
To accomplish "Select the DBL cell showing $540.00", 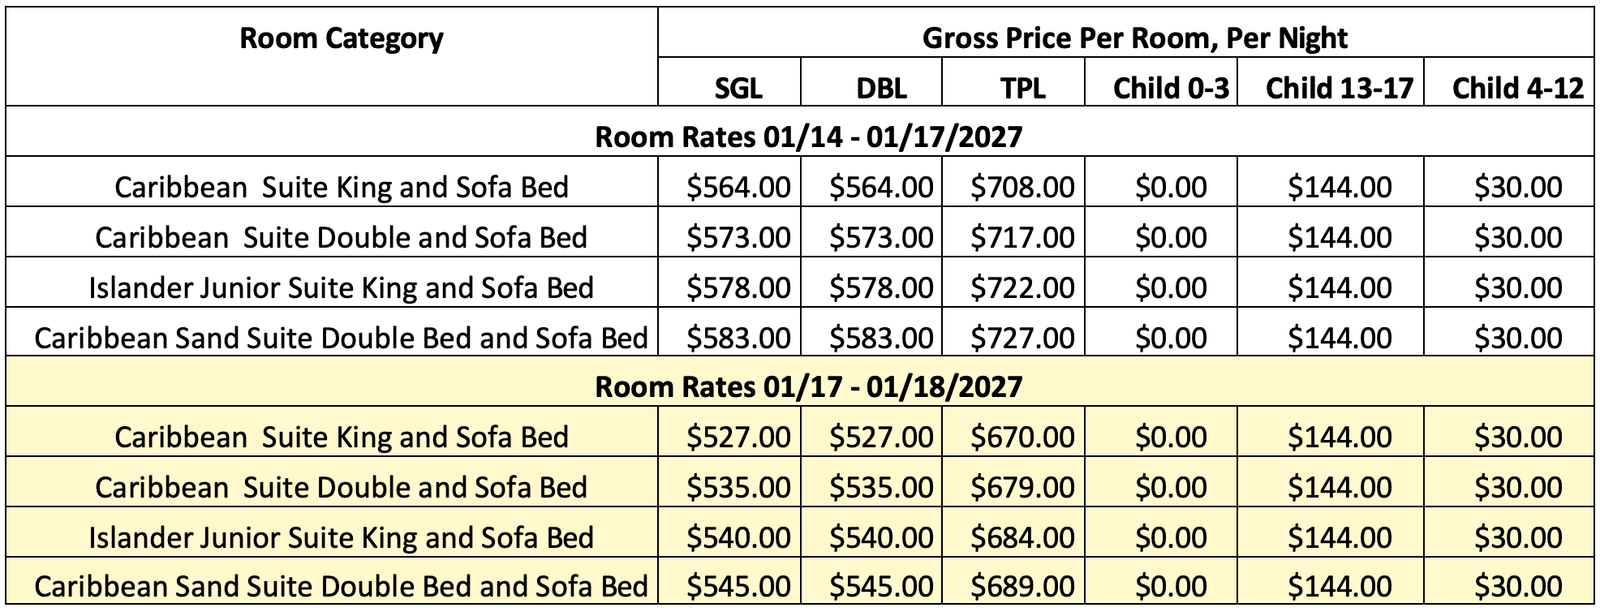I will (881, 537).
